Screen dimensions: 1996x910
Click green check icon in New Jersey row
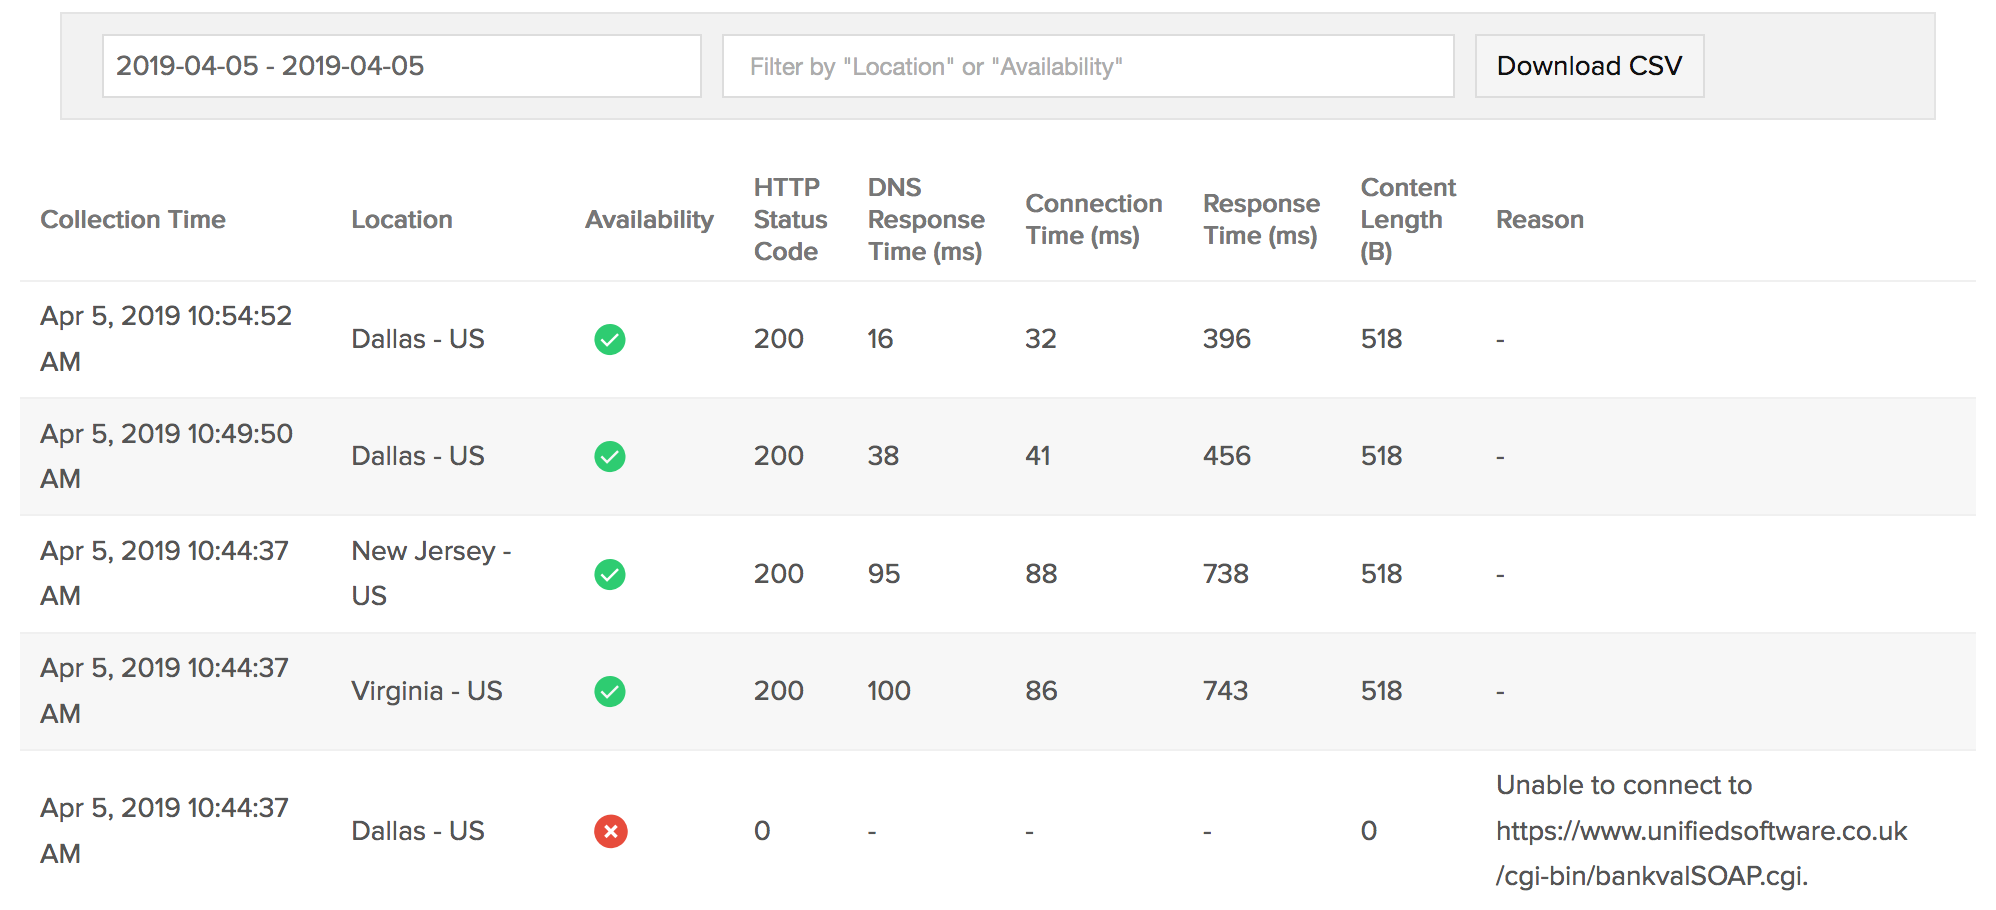[x=609, y=574]
